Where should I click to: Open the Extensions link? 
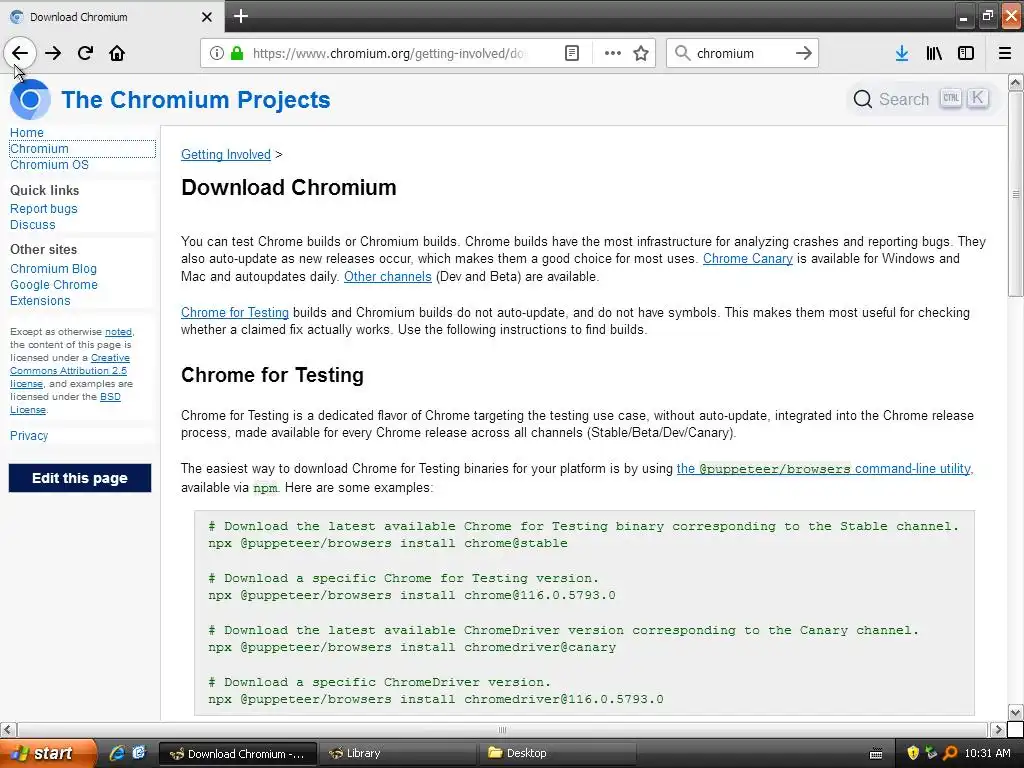coord(40,300)
